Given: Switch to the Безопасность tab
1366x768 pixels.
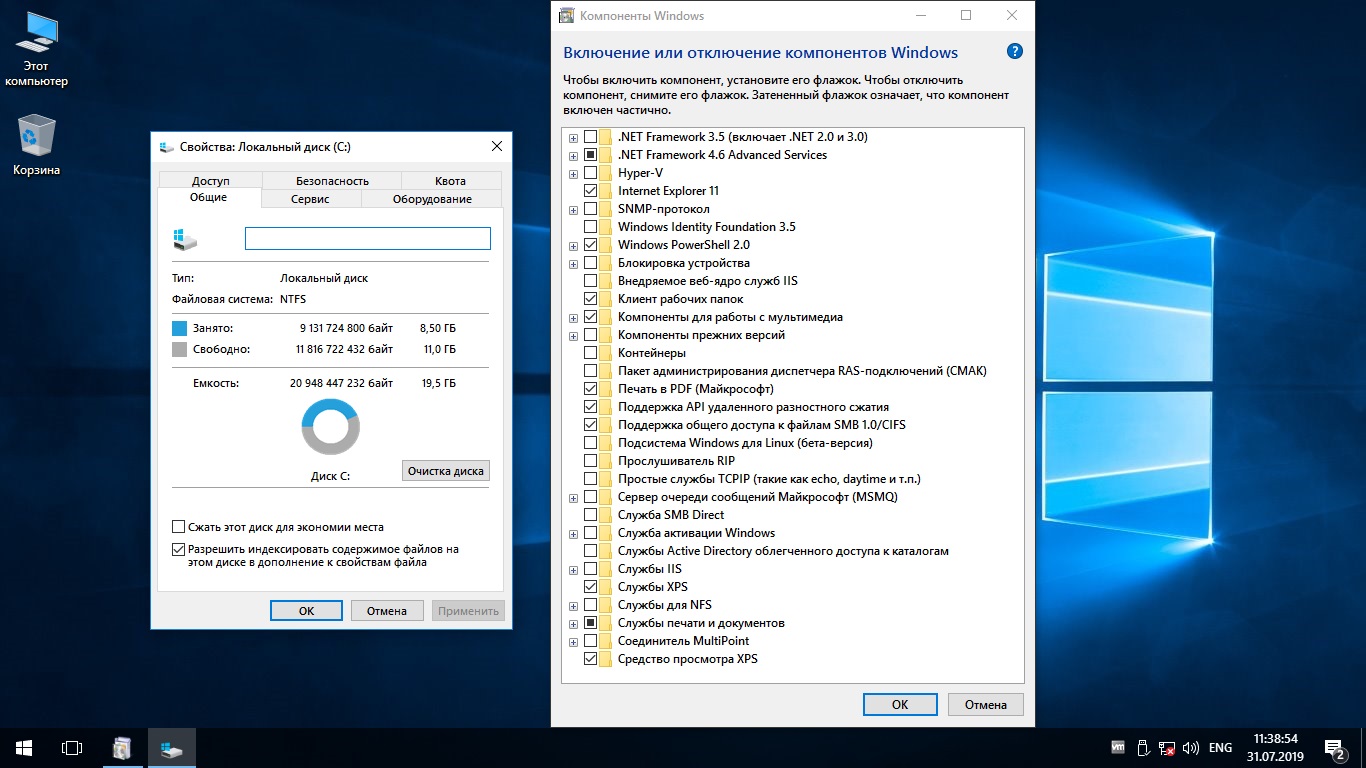Looking at the screenshot, I should pyautogui.click(x=332, y=181).
